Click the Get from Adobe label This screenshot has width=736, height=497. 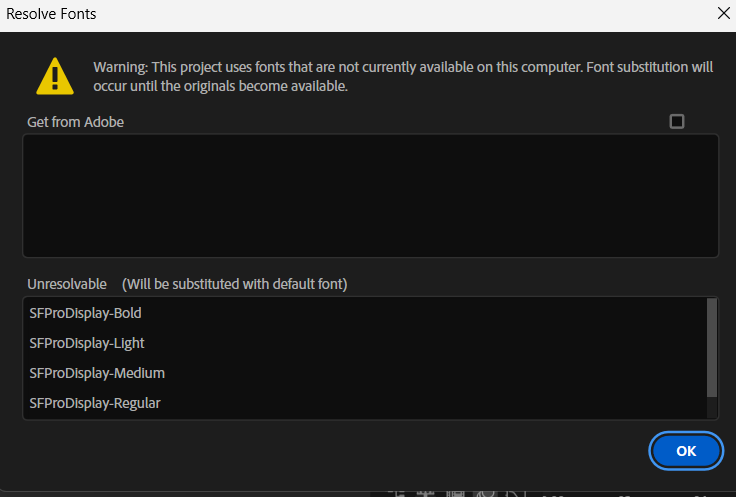tap(76, 122)
